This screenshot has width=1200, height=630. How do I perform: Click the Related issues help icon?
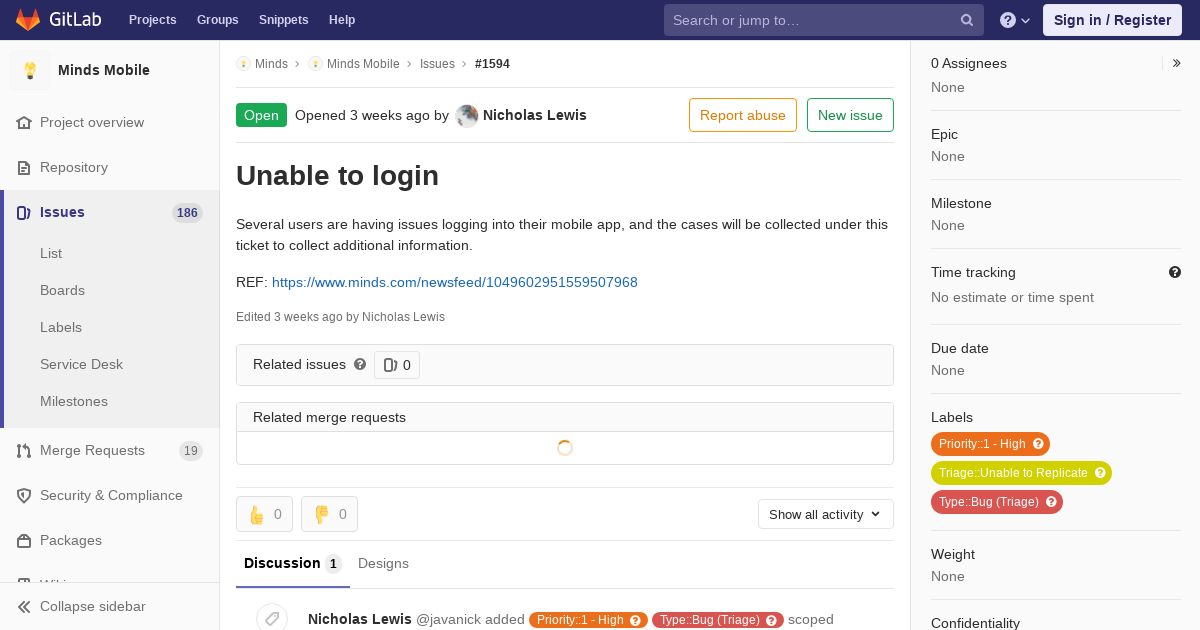(x=360, y=364)
